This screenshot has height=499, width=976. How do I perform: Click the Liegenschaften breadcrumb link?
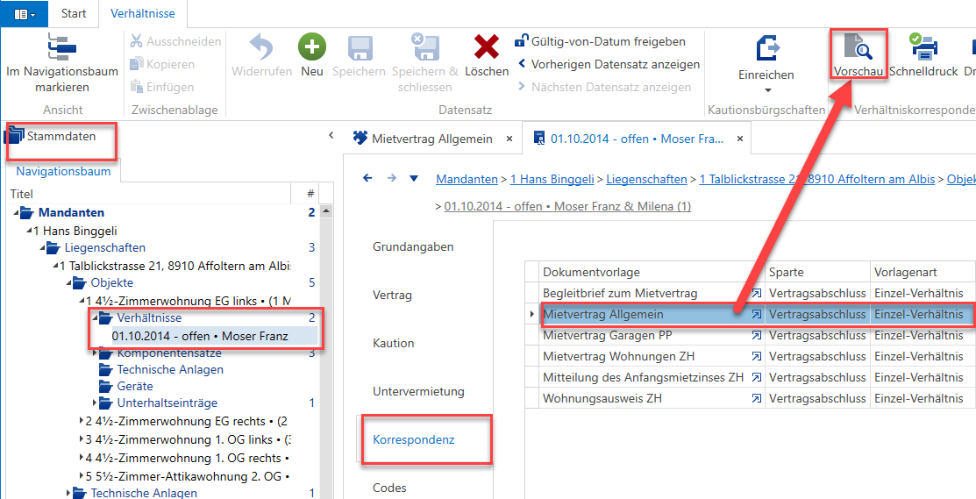[x=645, y=179]
